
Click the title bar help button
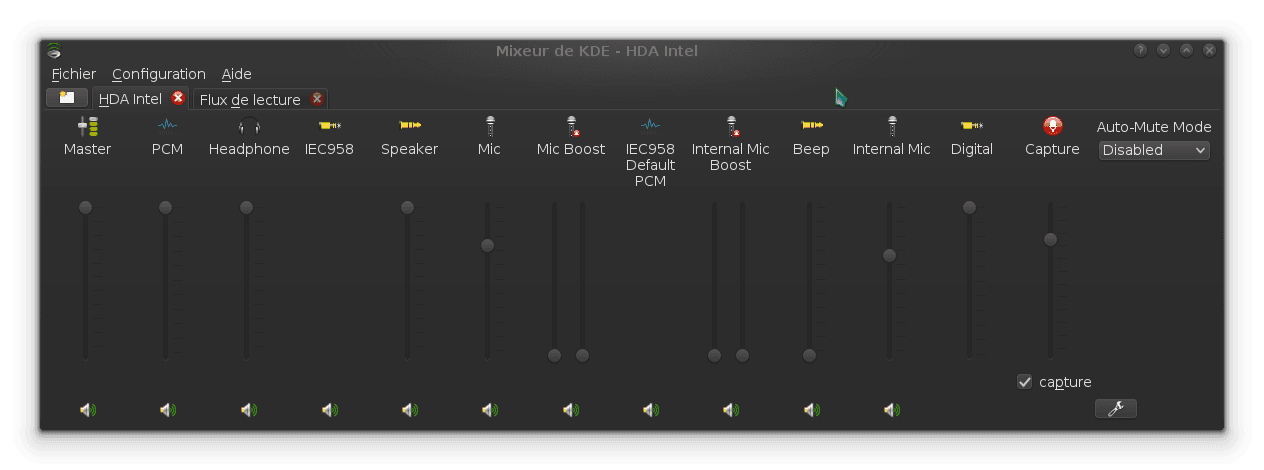[1140, 50]
